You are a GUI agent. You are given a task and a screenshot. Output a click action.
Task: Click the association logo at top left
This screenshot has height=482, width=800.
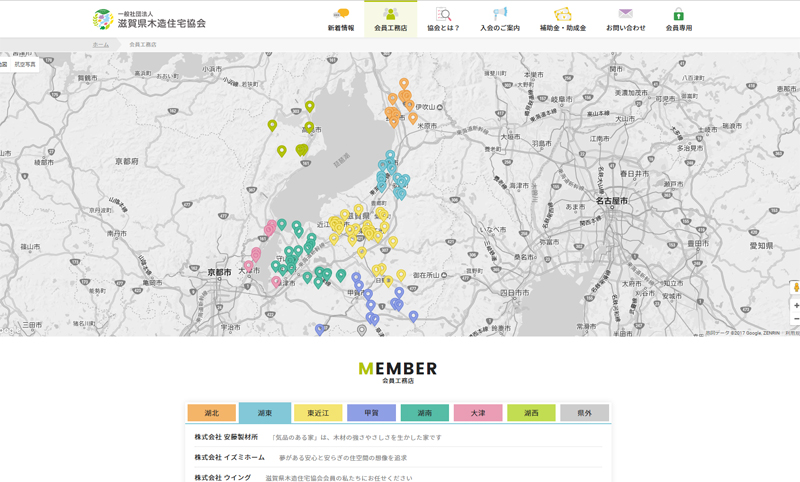coord(149,19)
